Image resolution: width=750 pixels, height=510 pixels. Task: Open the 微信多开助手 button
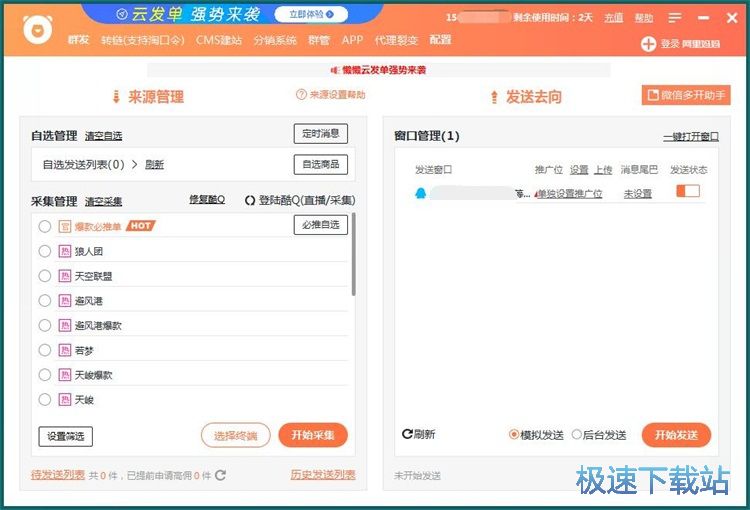[x=686, y=95]
